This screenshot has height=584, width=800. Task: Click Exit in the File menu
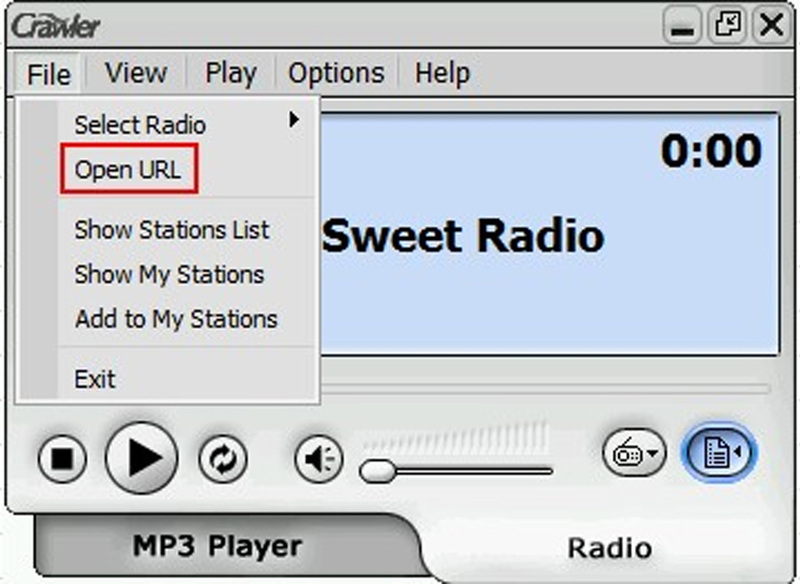pos(95,379)
